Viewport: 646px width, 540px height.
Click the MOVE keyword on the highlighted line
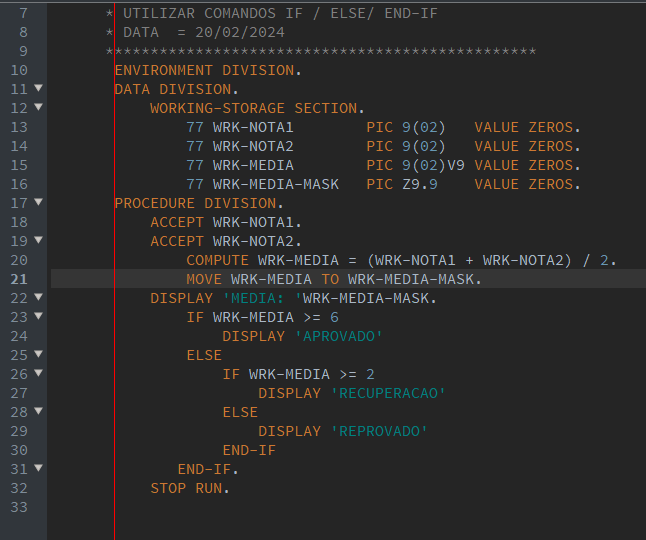point(204,279)
